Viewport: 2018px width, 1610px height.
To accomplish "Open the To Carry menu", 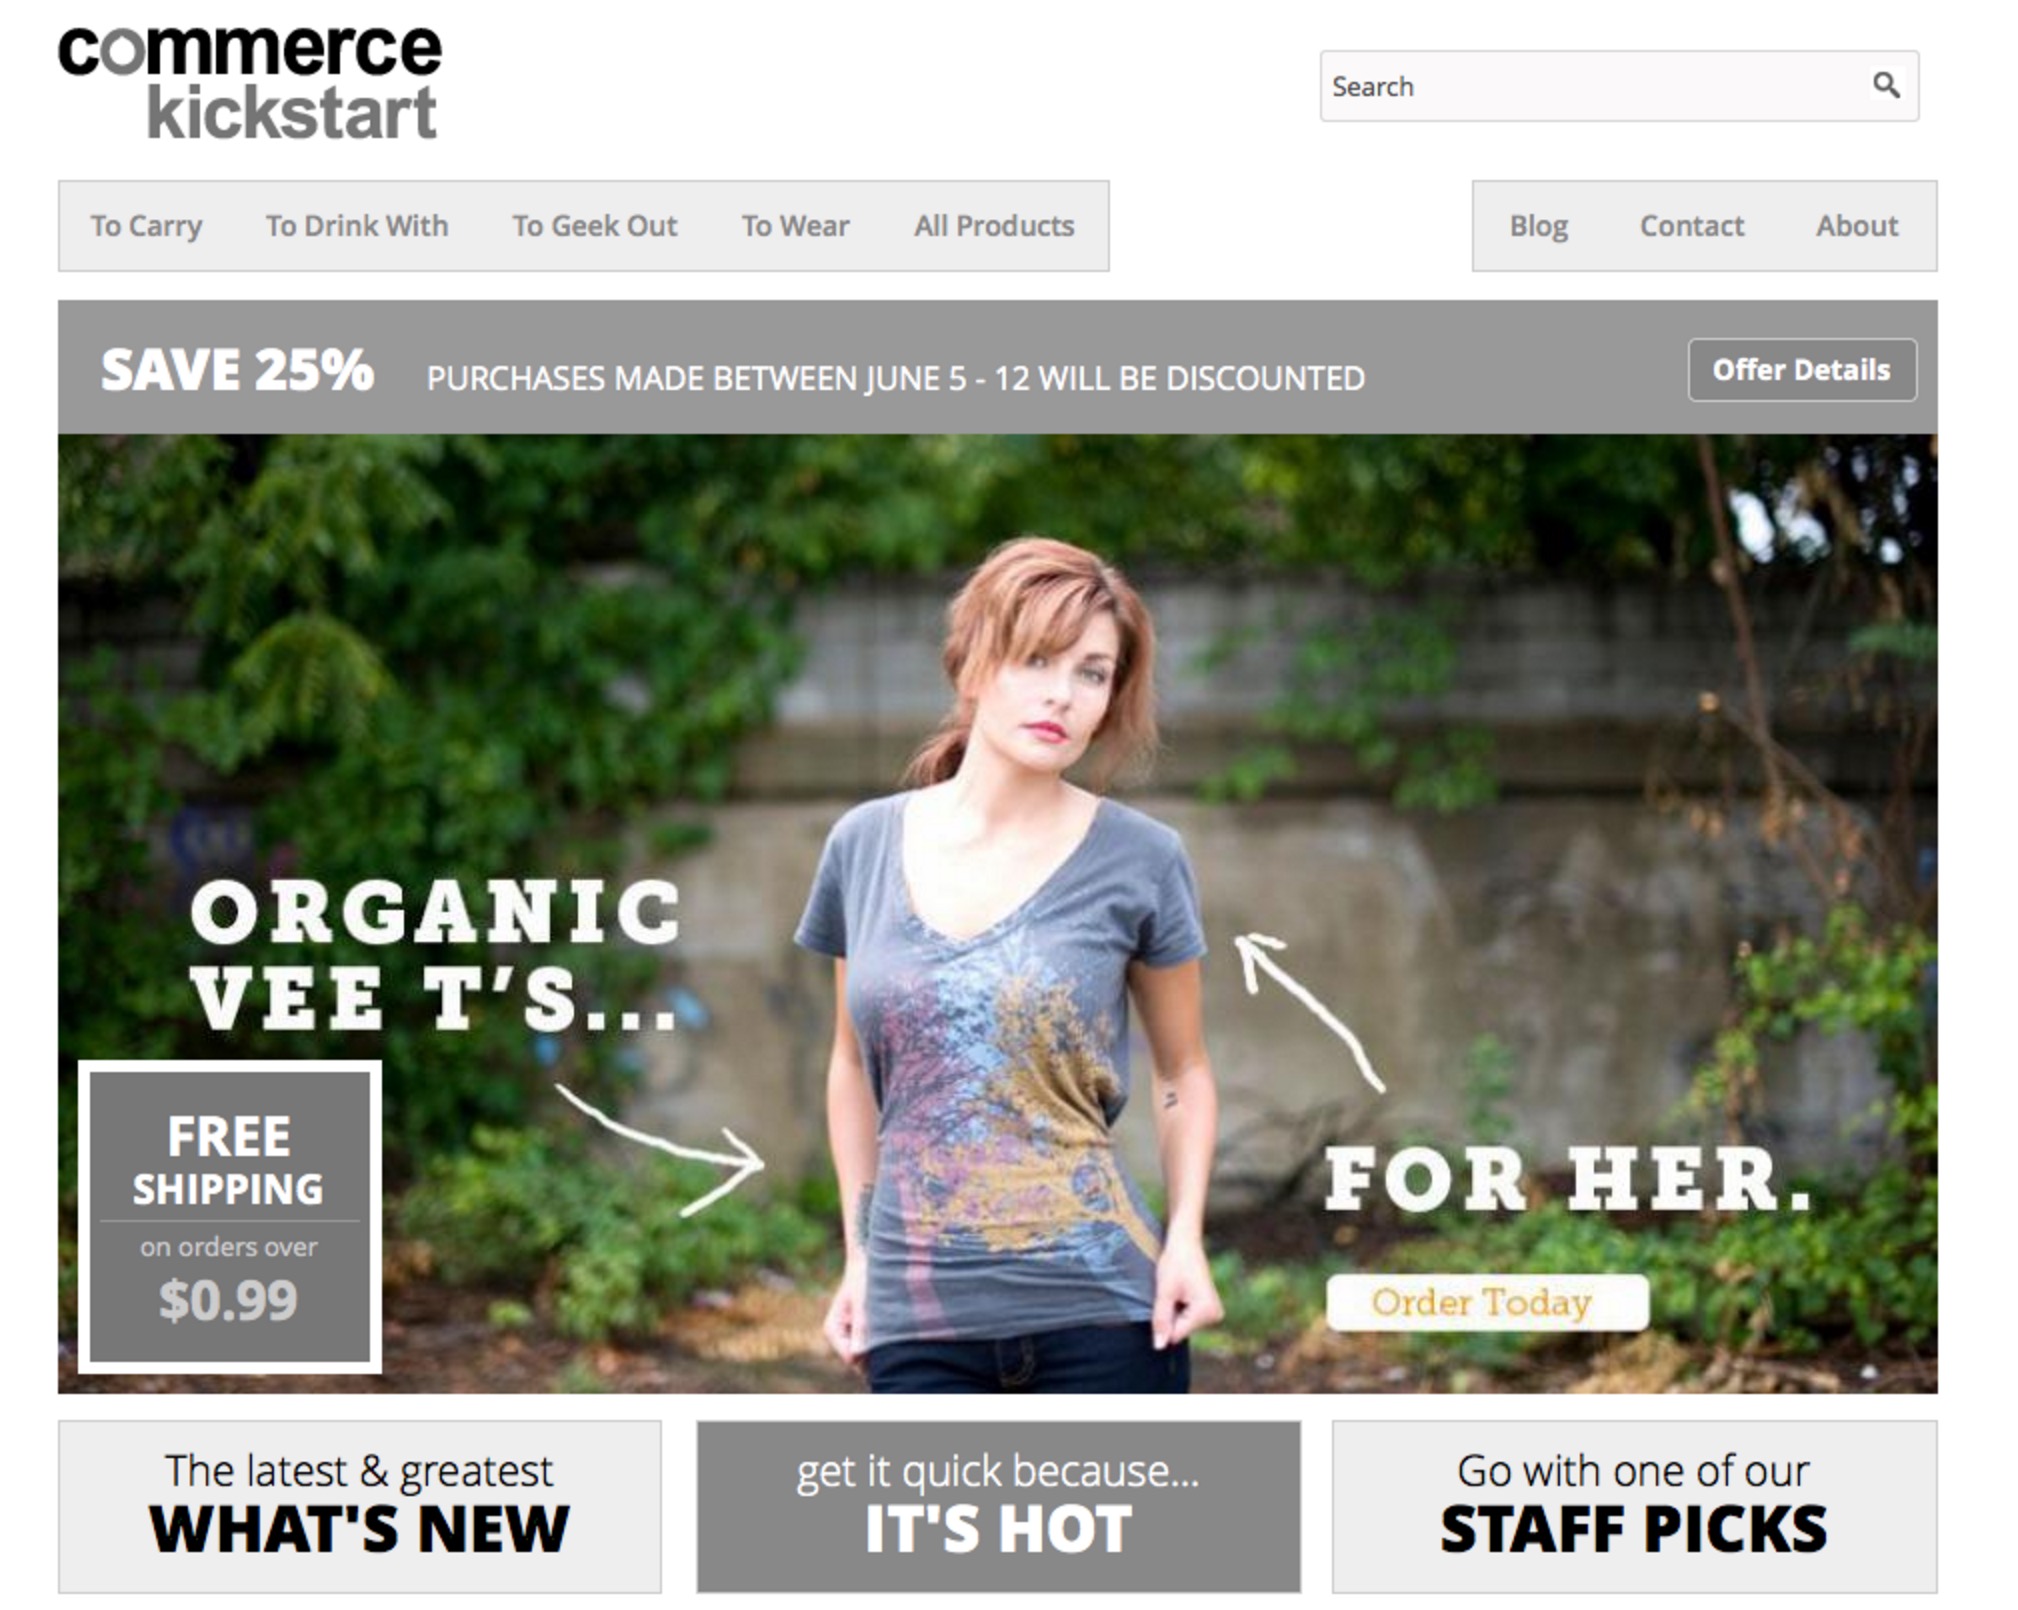I will (x=146, y=226).
